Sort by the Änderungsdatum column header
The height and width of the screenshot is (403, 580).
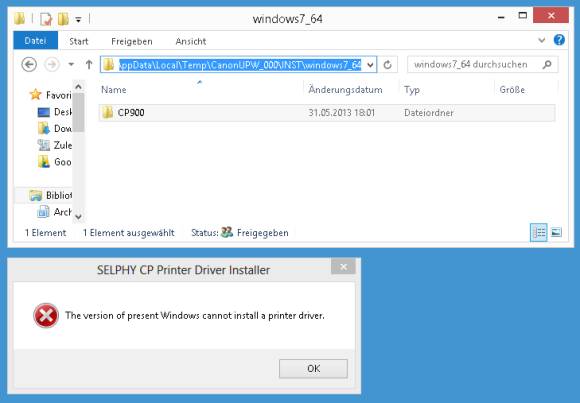pos(345,90)
